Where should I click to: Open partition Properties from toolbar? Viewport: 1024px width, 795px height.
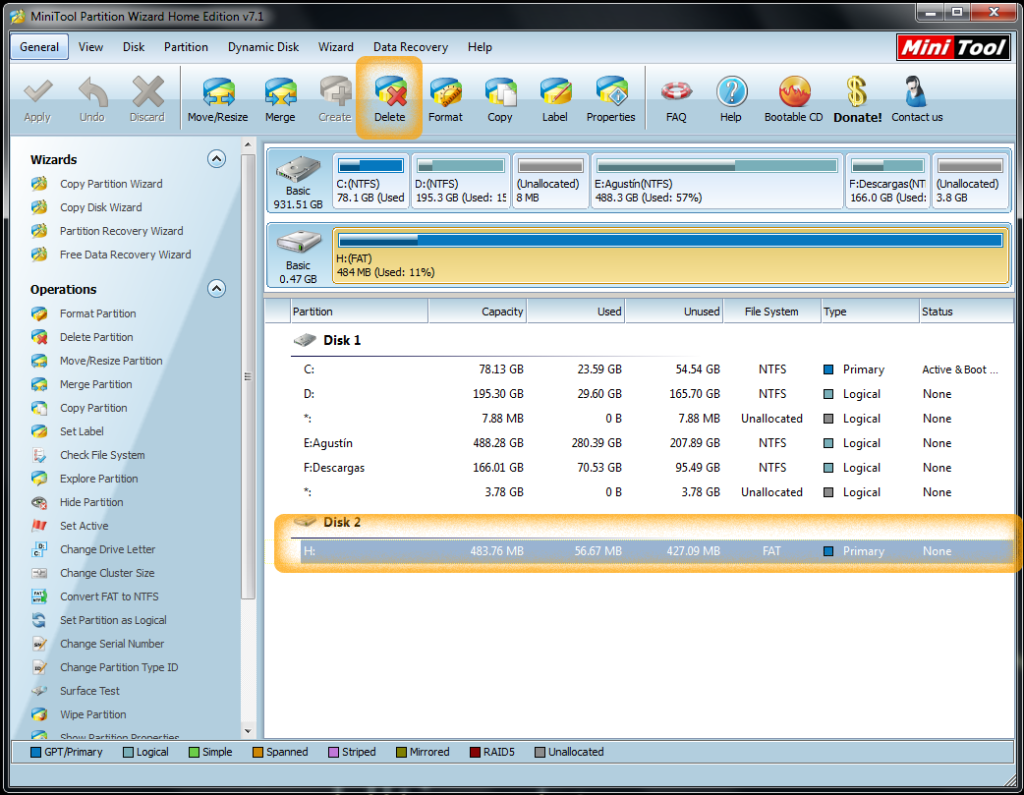[611, 99]
